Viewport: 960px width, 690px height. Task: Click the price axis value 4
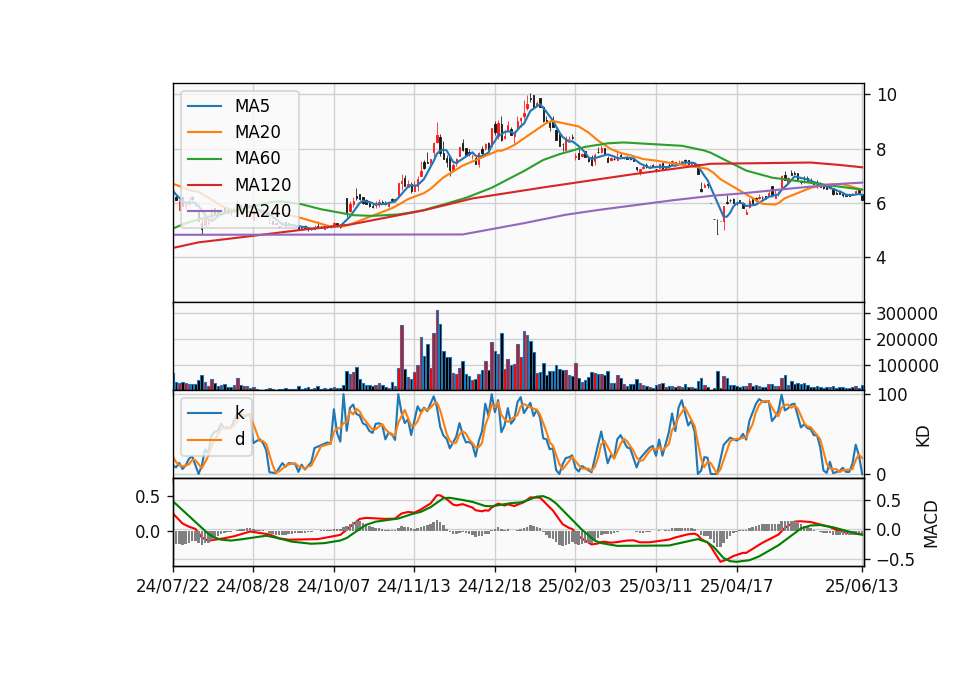(x=882, y=258)
